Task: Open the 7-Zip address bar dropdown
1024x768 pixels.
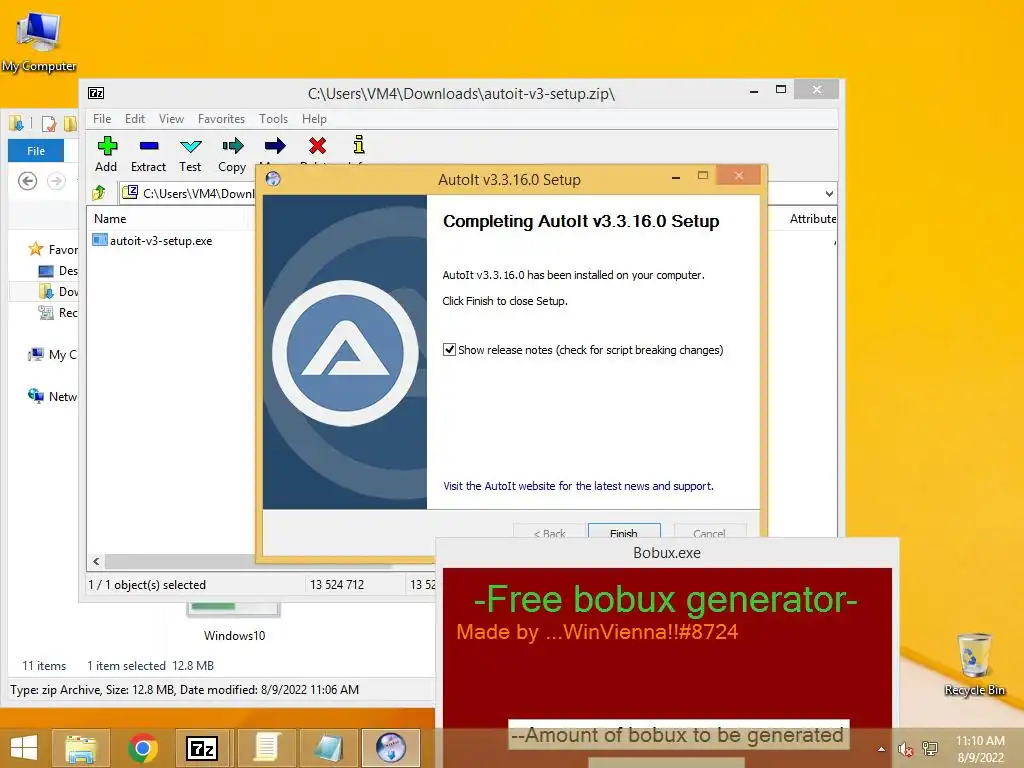Action: 829,193
